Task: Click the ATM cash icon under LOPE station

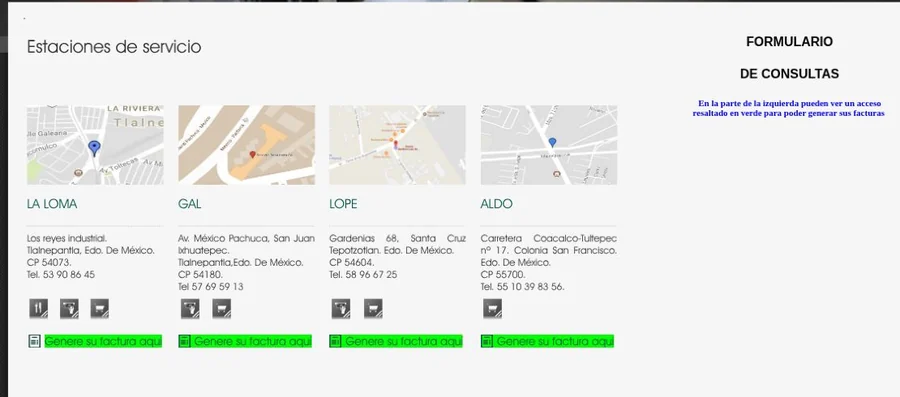Action: tap(341, 309)
